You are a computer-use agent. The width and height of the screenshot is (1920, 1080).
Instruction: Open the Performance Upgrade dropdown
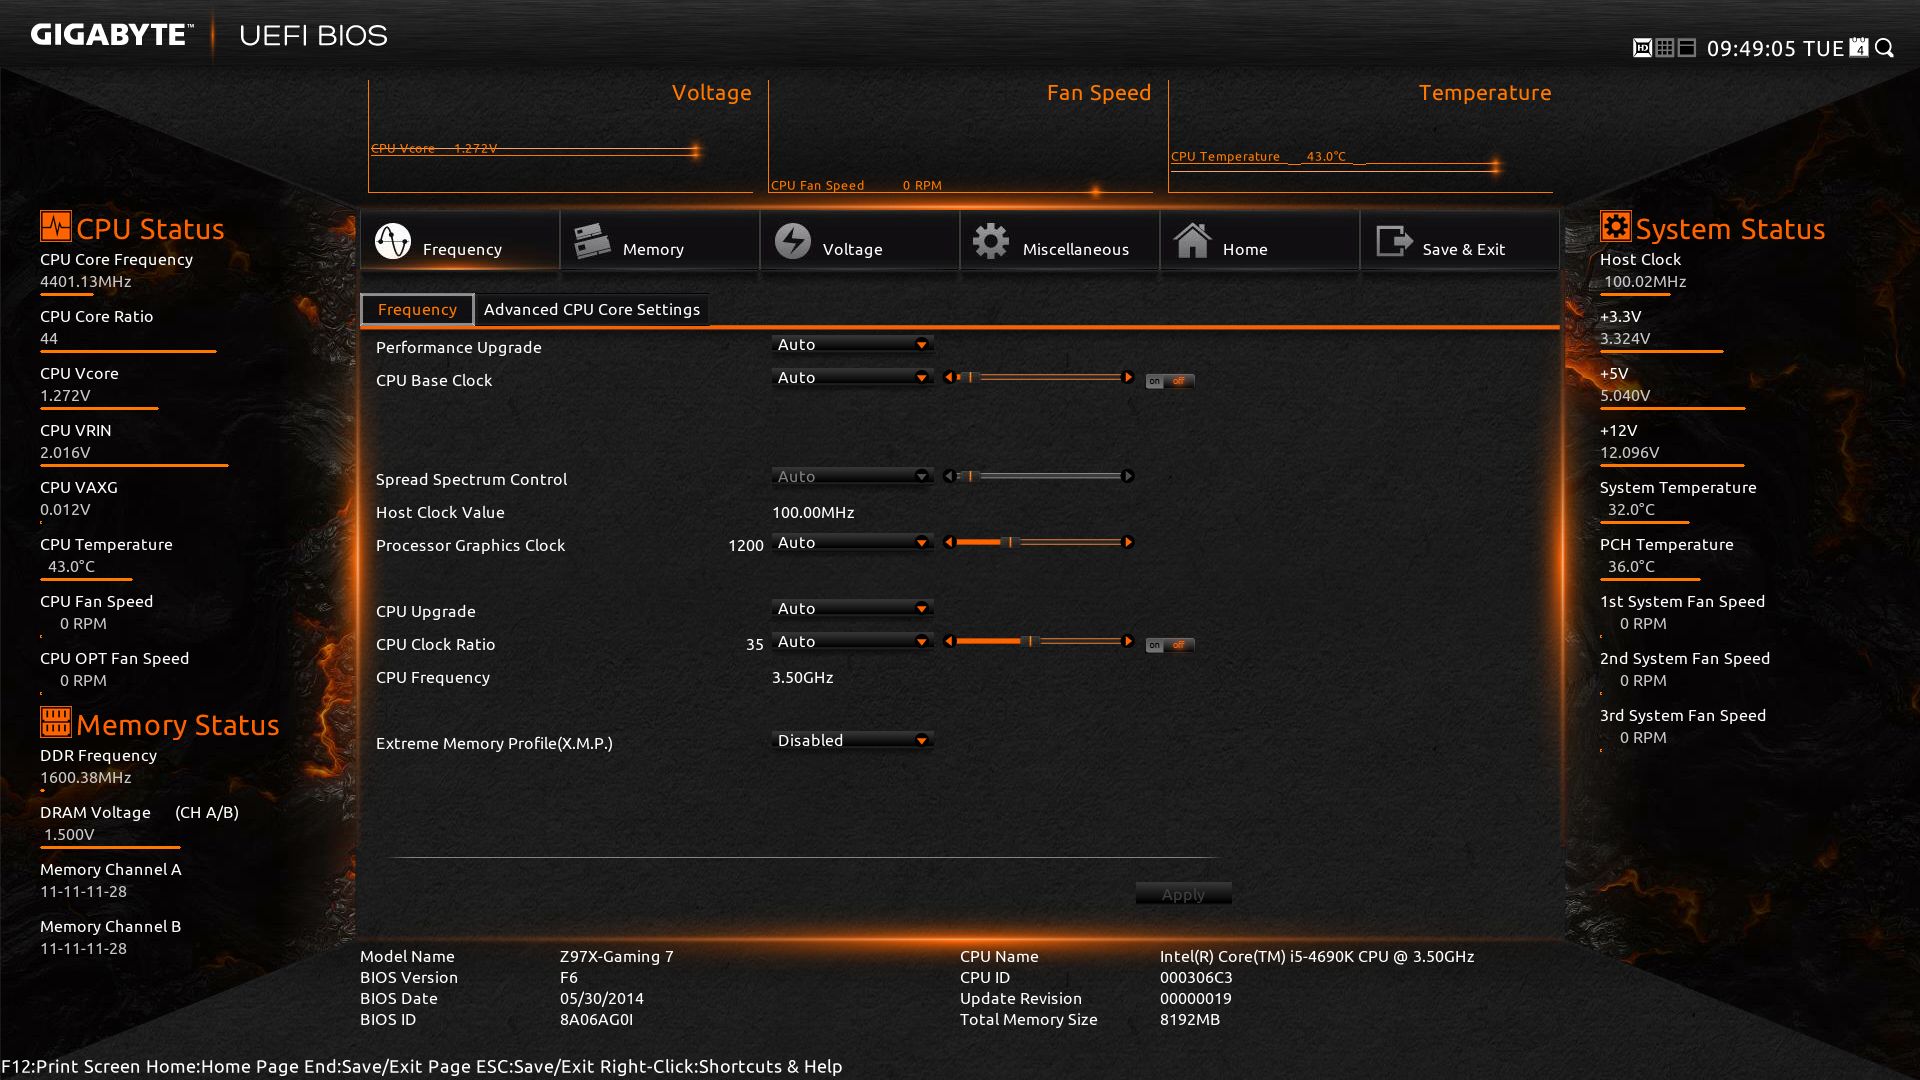coord(852,344)
